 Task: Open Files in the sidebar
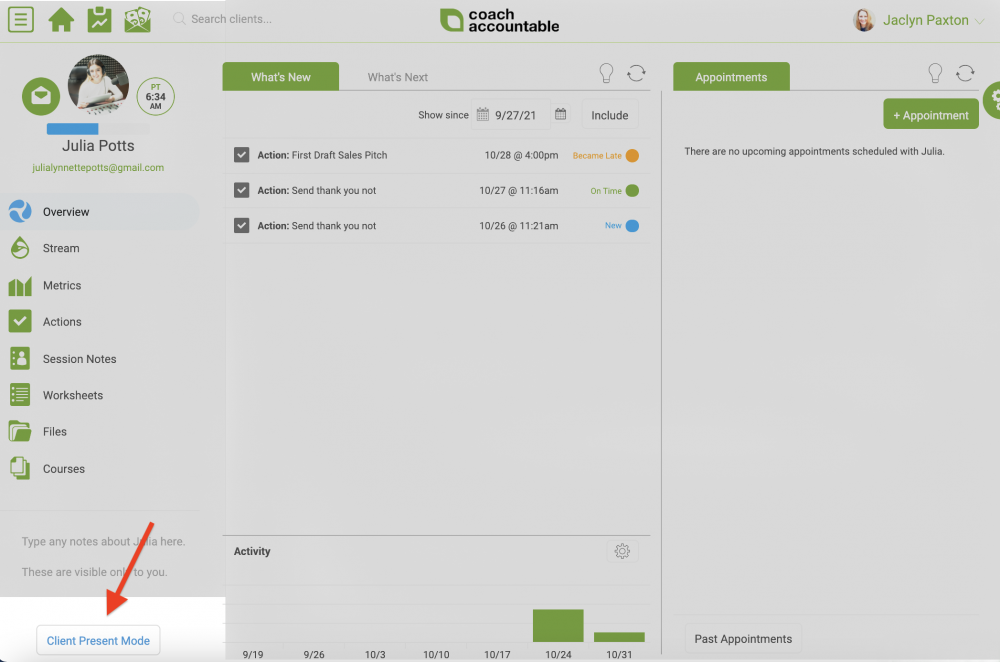55,432
